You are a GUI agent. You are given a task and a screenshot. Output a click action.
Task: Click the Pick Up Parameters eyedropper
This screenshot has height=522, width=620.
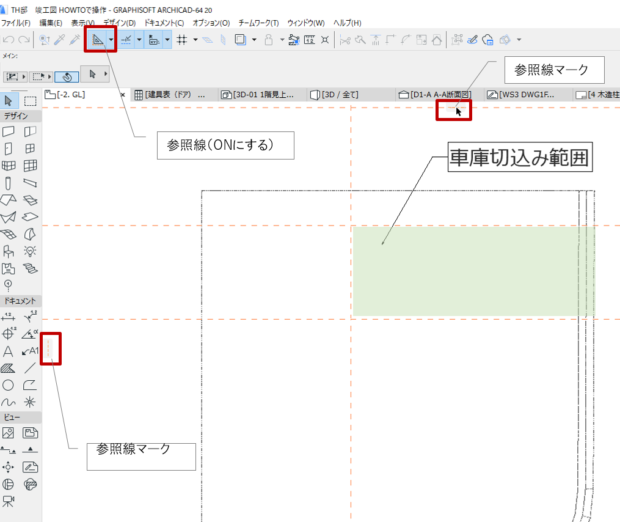(x=60, y=40)
